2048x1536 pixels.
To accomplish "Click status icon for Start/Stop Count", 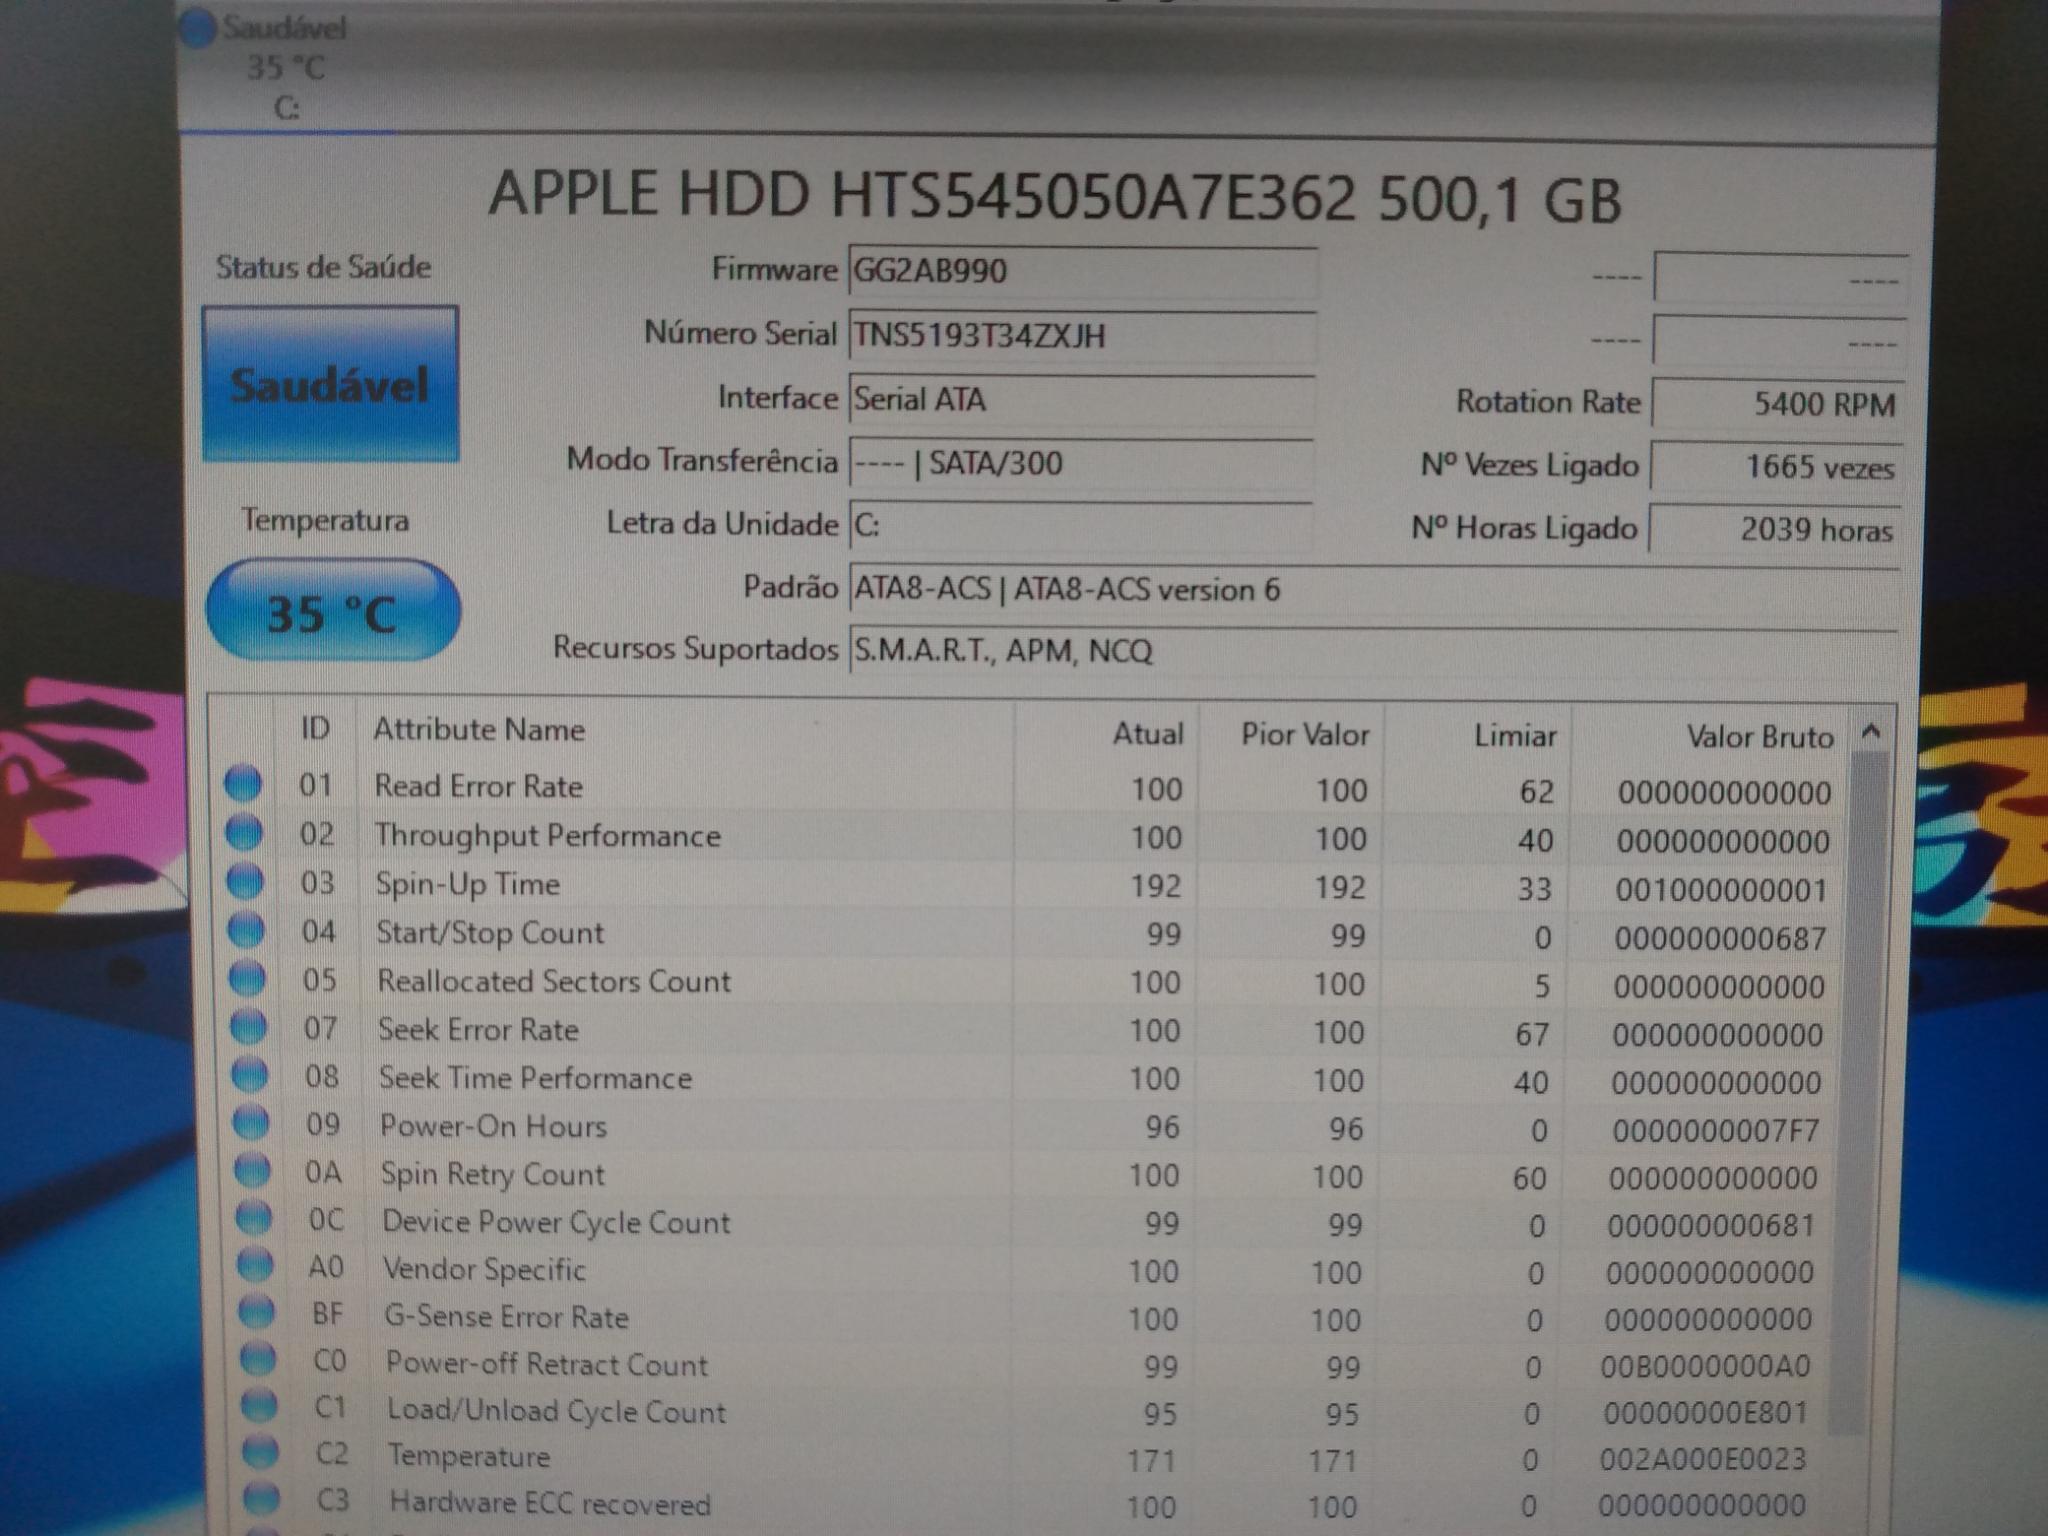I will [246, 931].
